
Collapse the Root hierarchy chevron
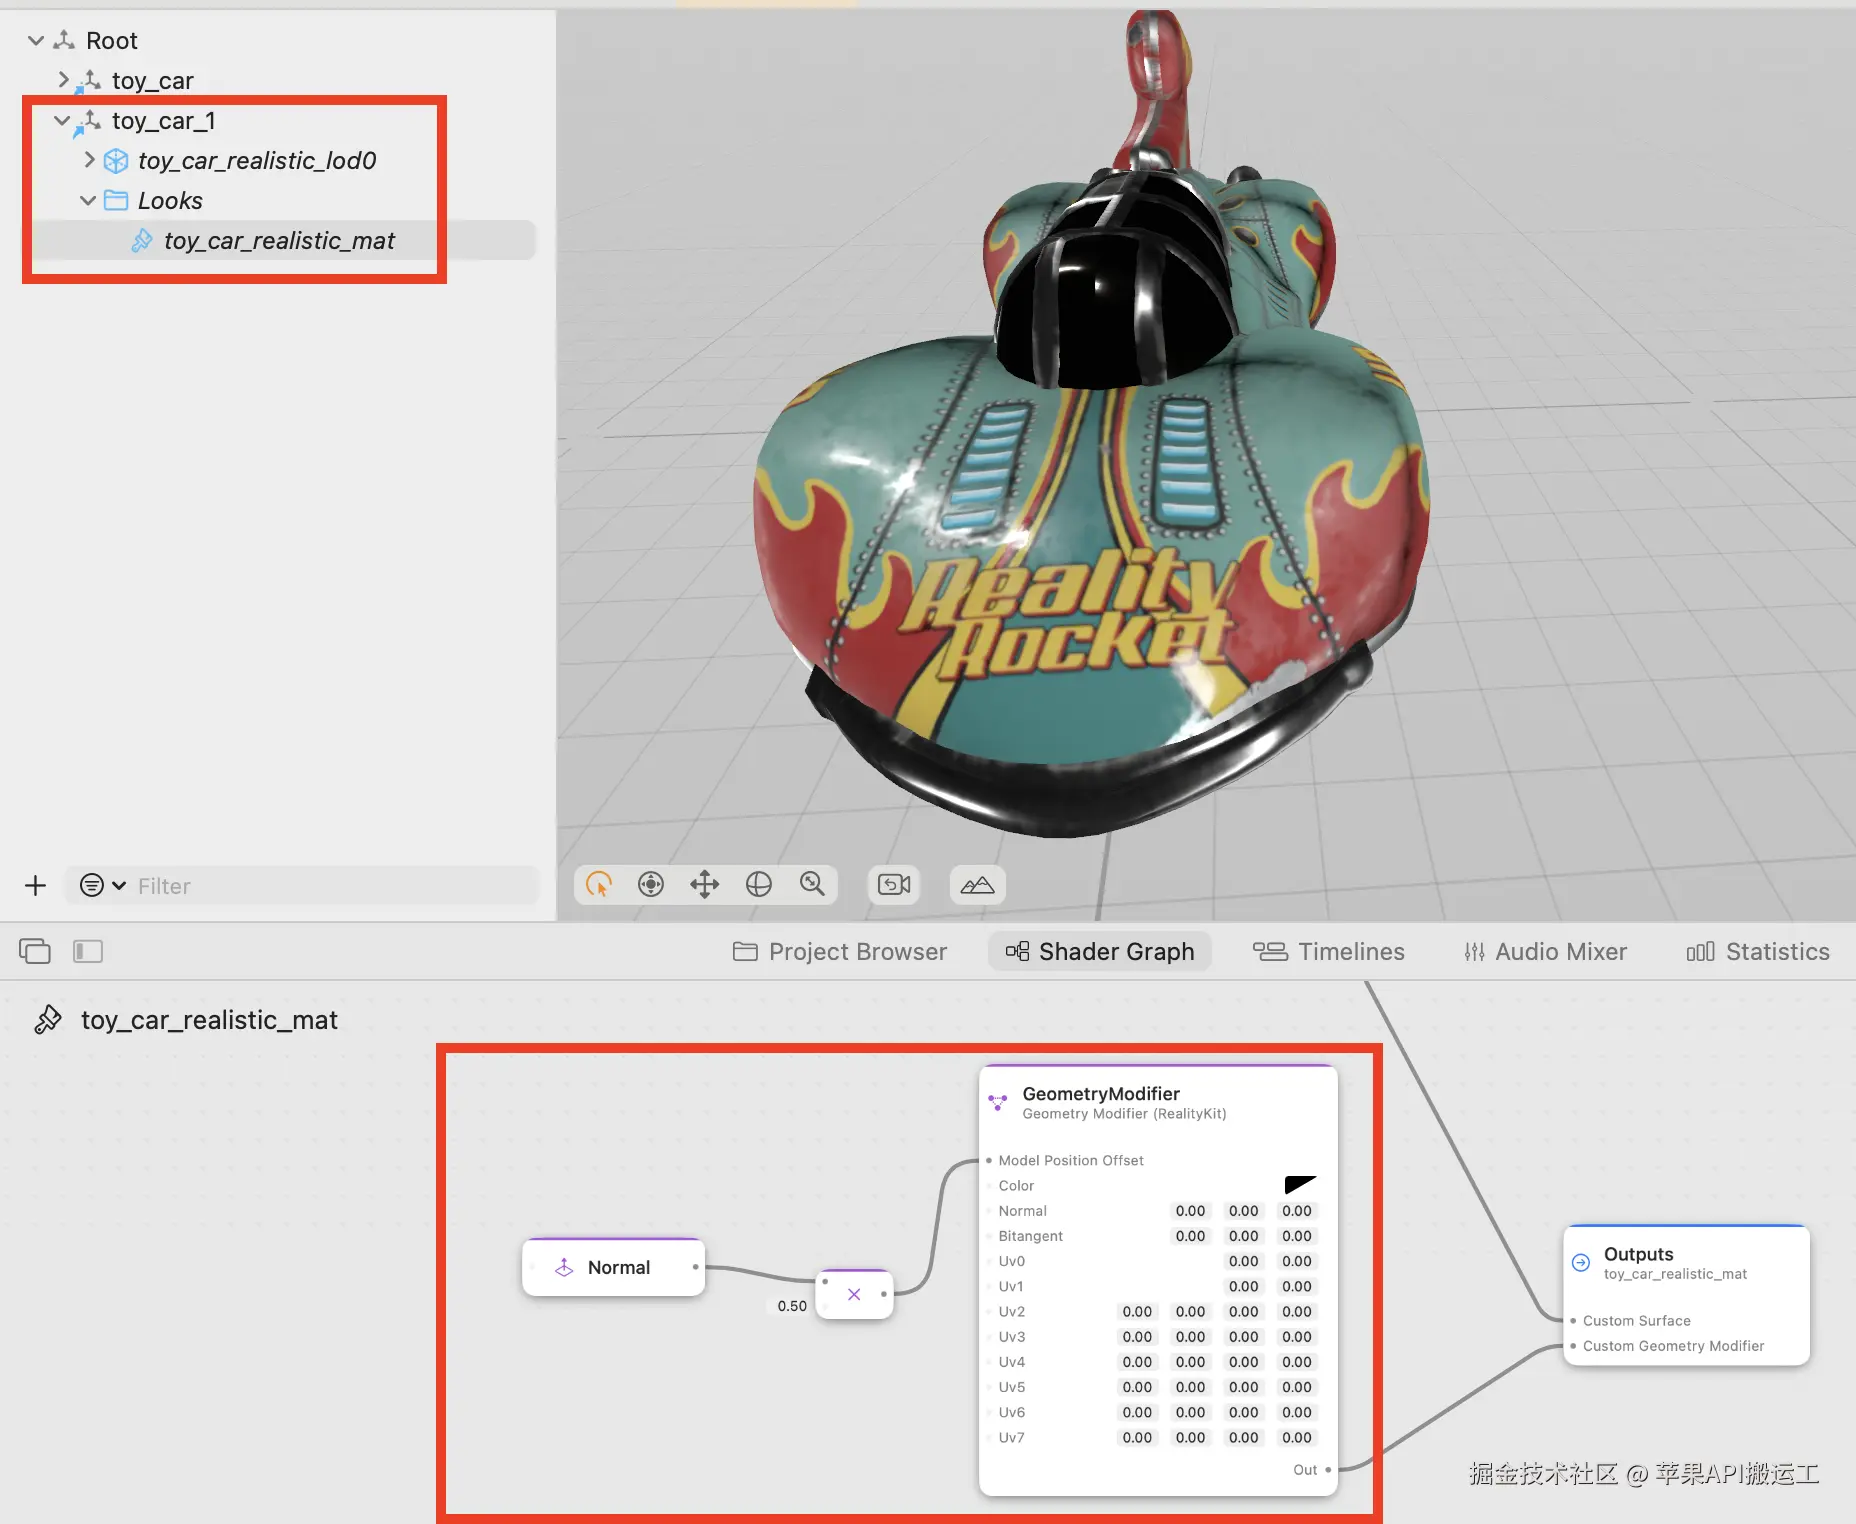[36, 41]
